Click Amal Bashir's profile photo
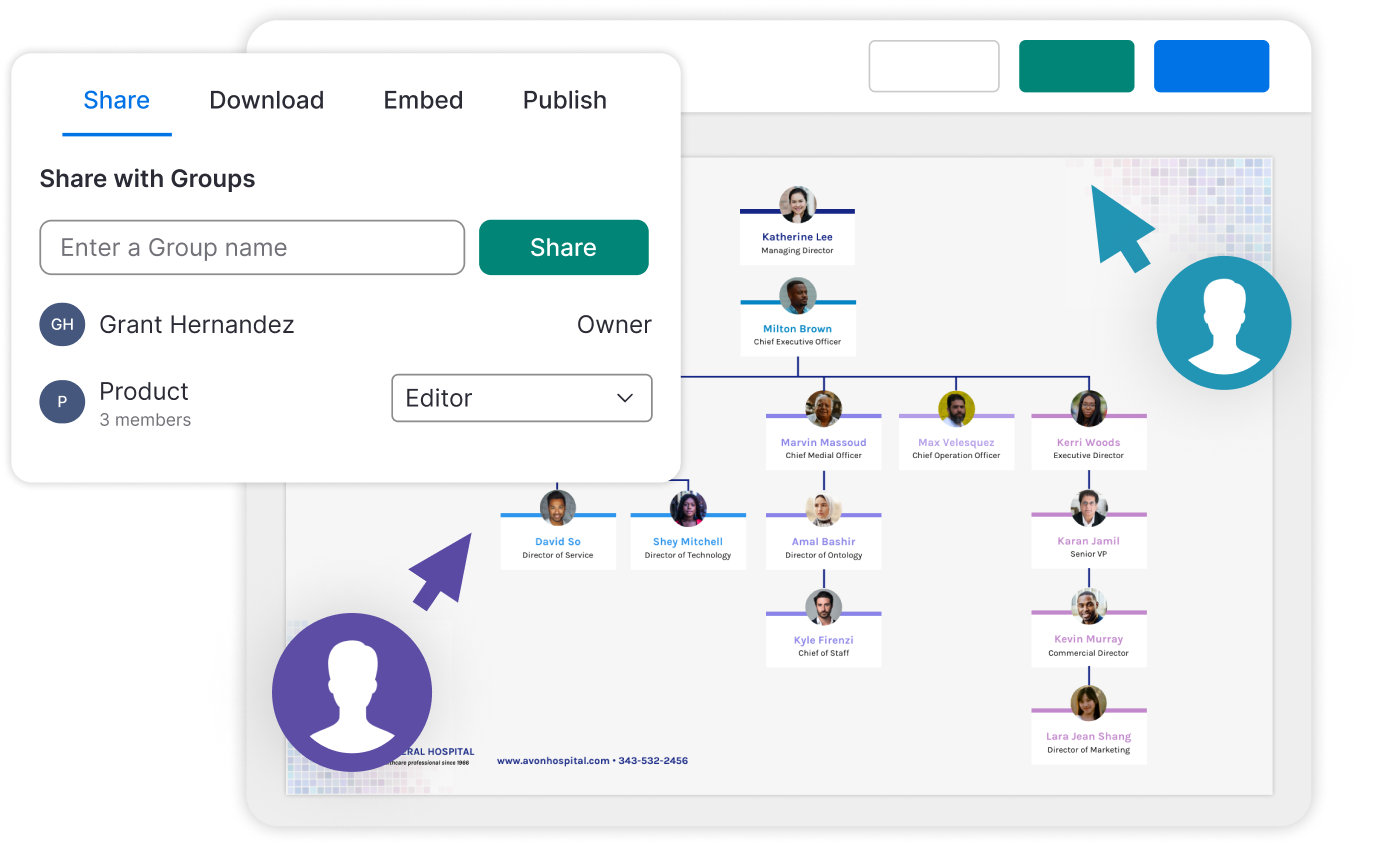1375x847 pixels. click(x=823, y=507)
